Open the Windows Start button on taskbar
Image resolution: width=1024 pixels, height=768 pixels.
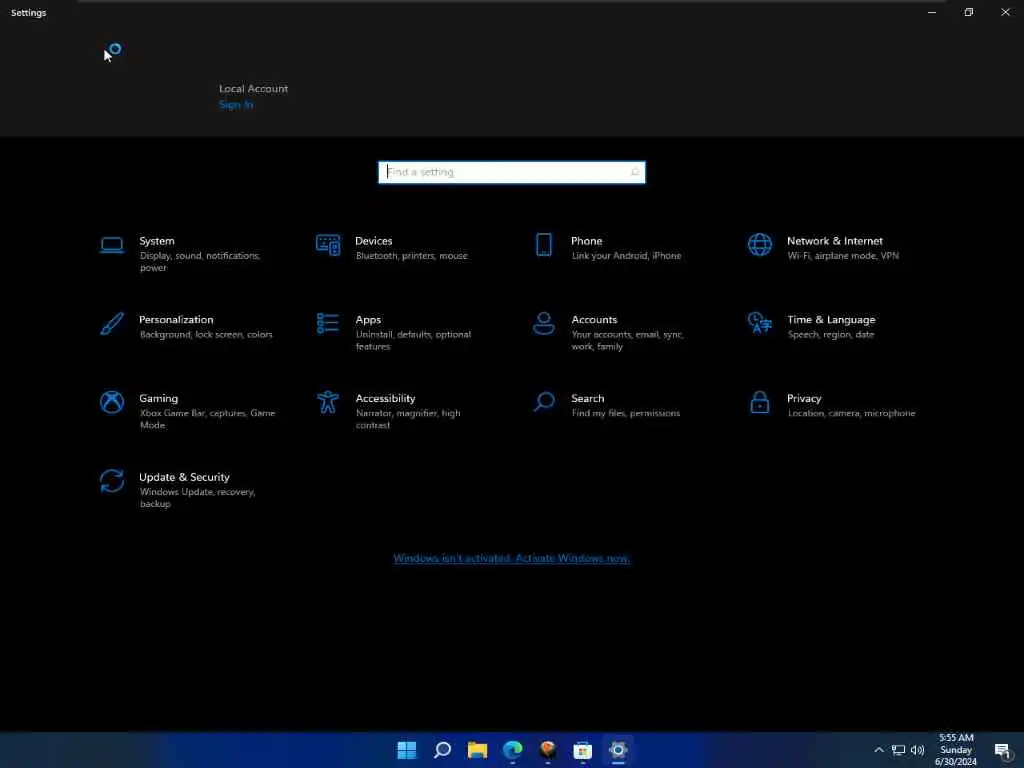406,750
